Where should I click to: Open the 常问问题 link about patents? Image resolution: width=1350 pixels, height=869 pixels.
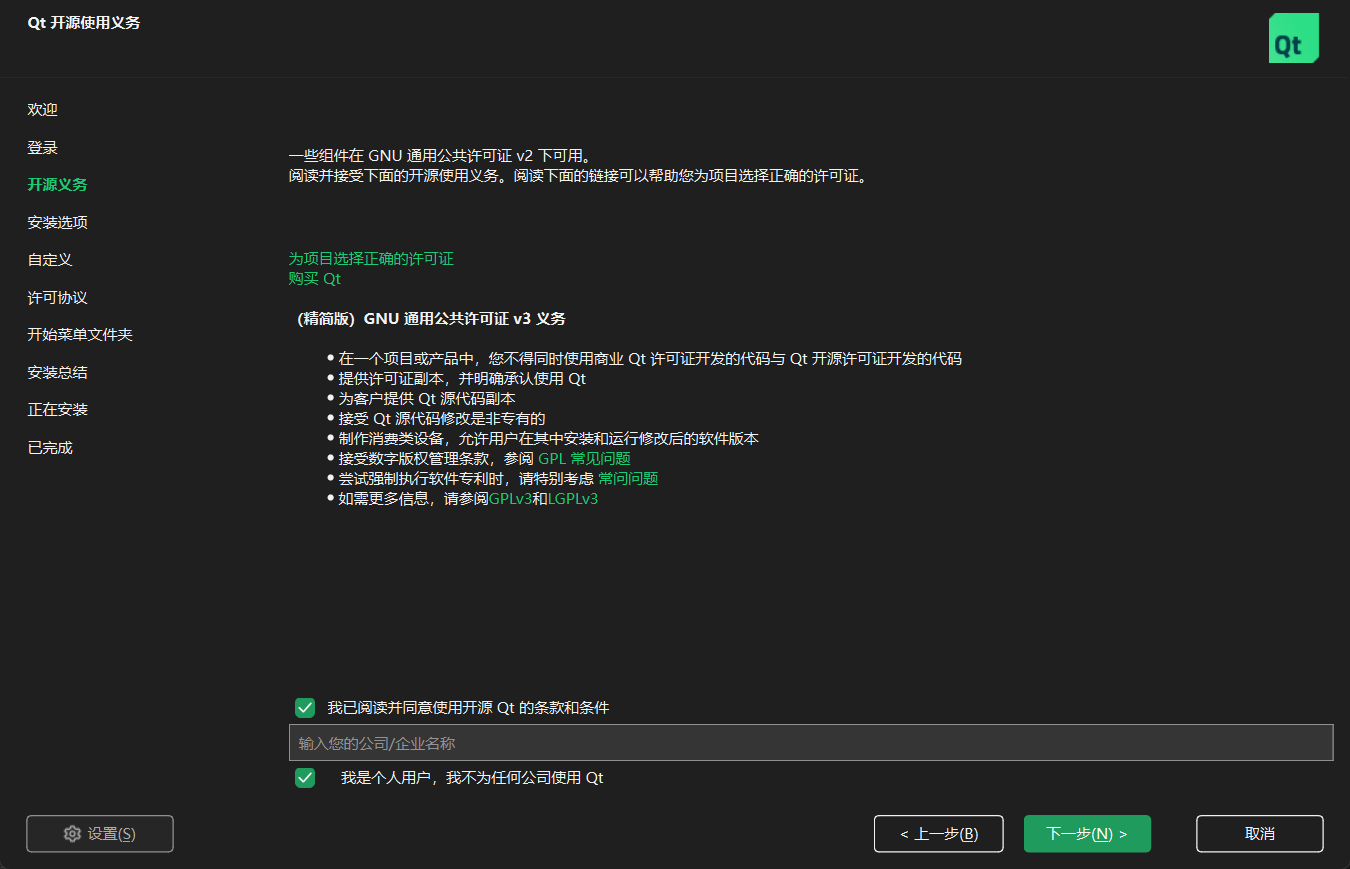[x=628, y=479]
